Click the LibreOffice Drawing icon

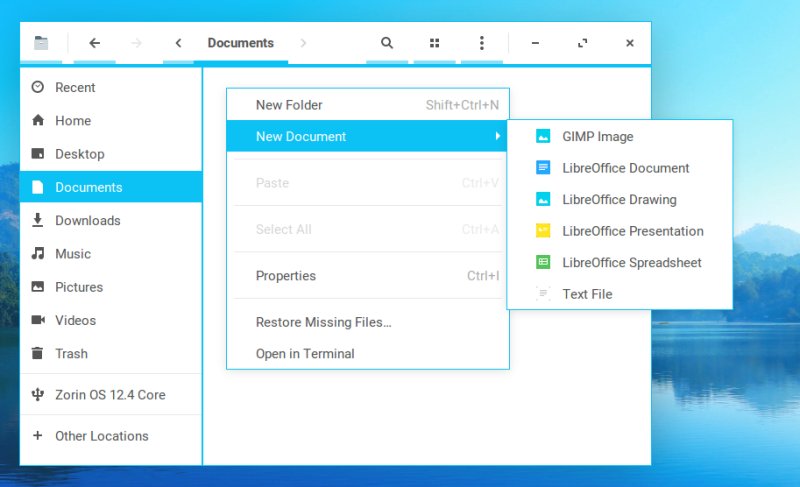(543, 199)
